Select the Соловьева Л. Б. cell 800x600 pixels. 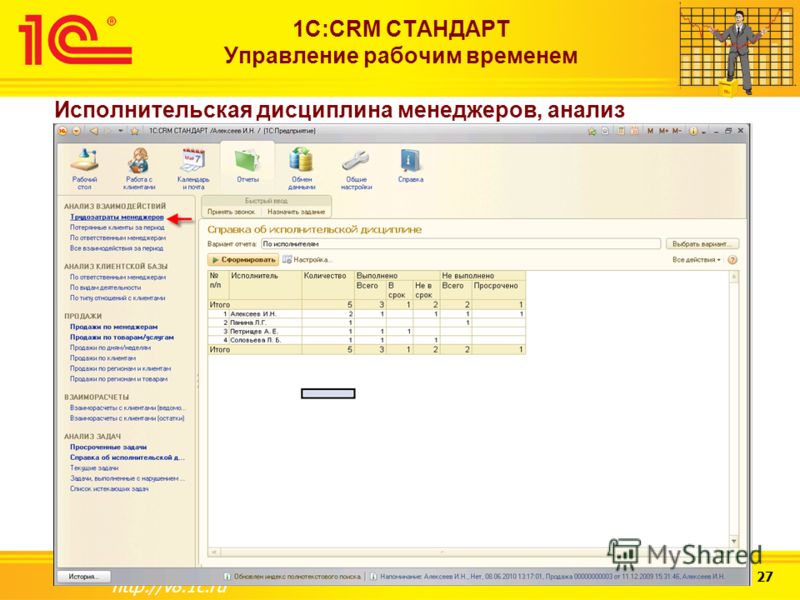[x=265, y=340]
